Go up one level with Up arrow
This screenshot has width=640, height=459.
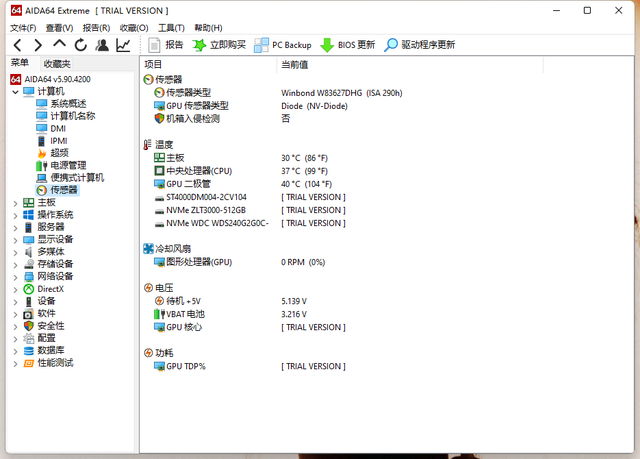click(59, 44)
